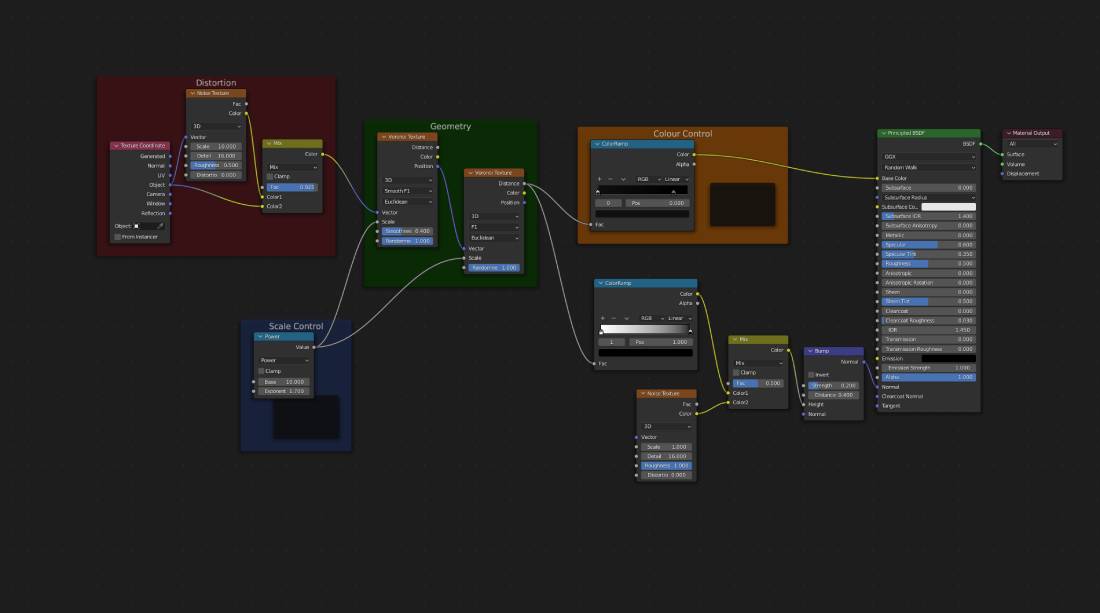Click the Bump node Normal output socket
Viewport: 1100px width, 613px height.
click(864, 362)
